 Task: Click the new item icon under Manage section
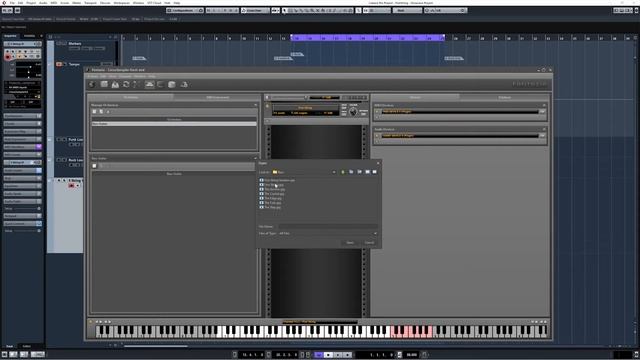click(x=94, y=111)
